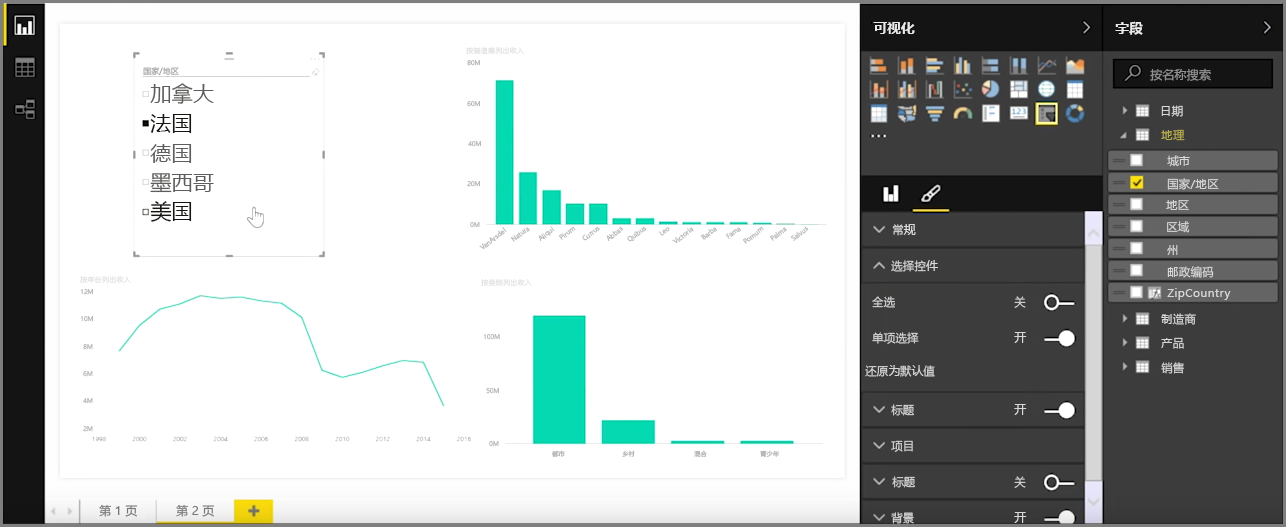Check the 城市 field checkbox
The width and height of the screenshot is (1286, 527).
(1136, 161)
